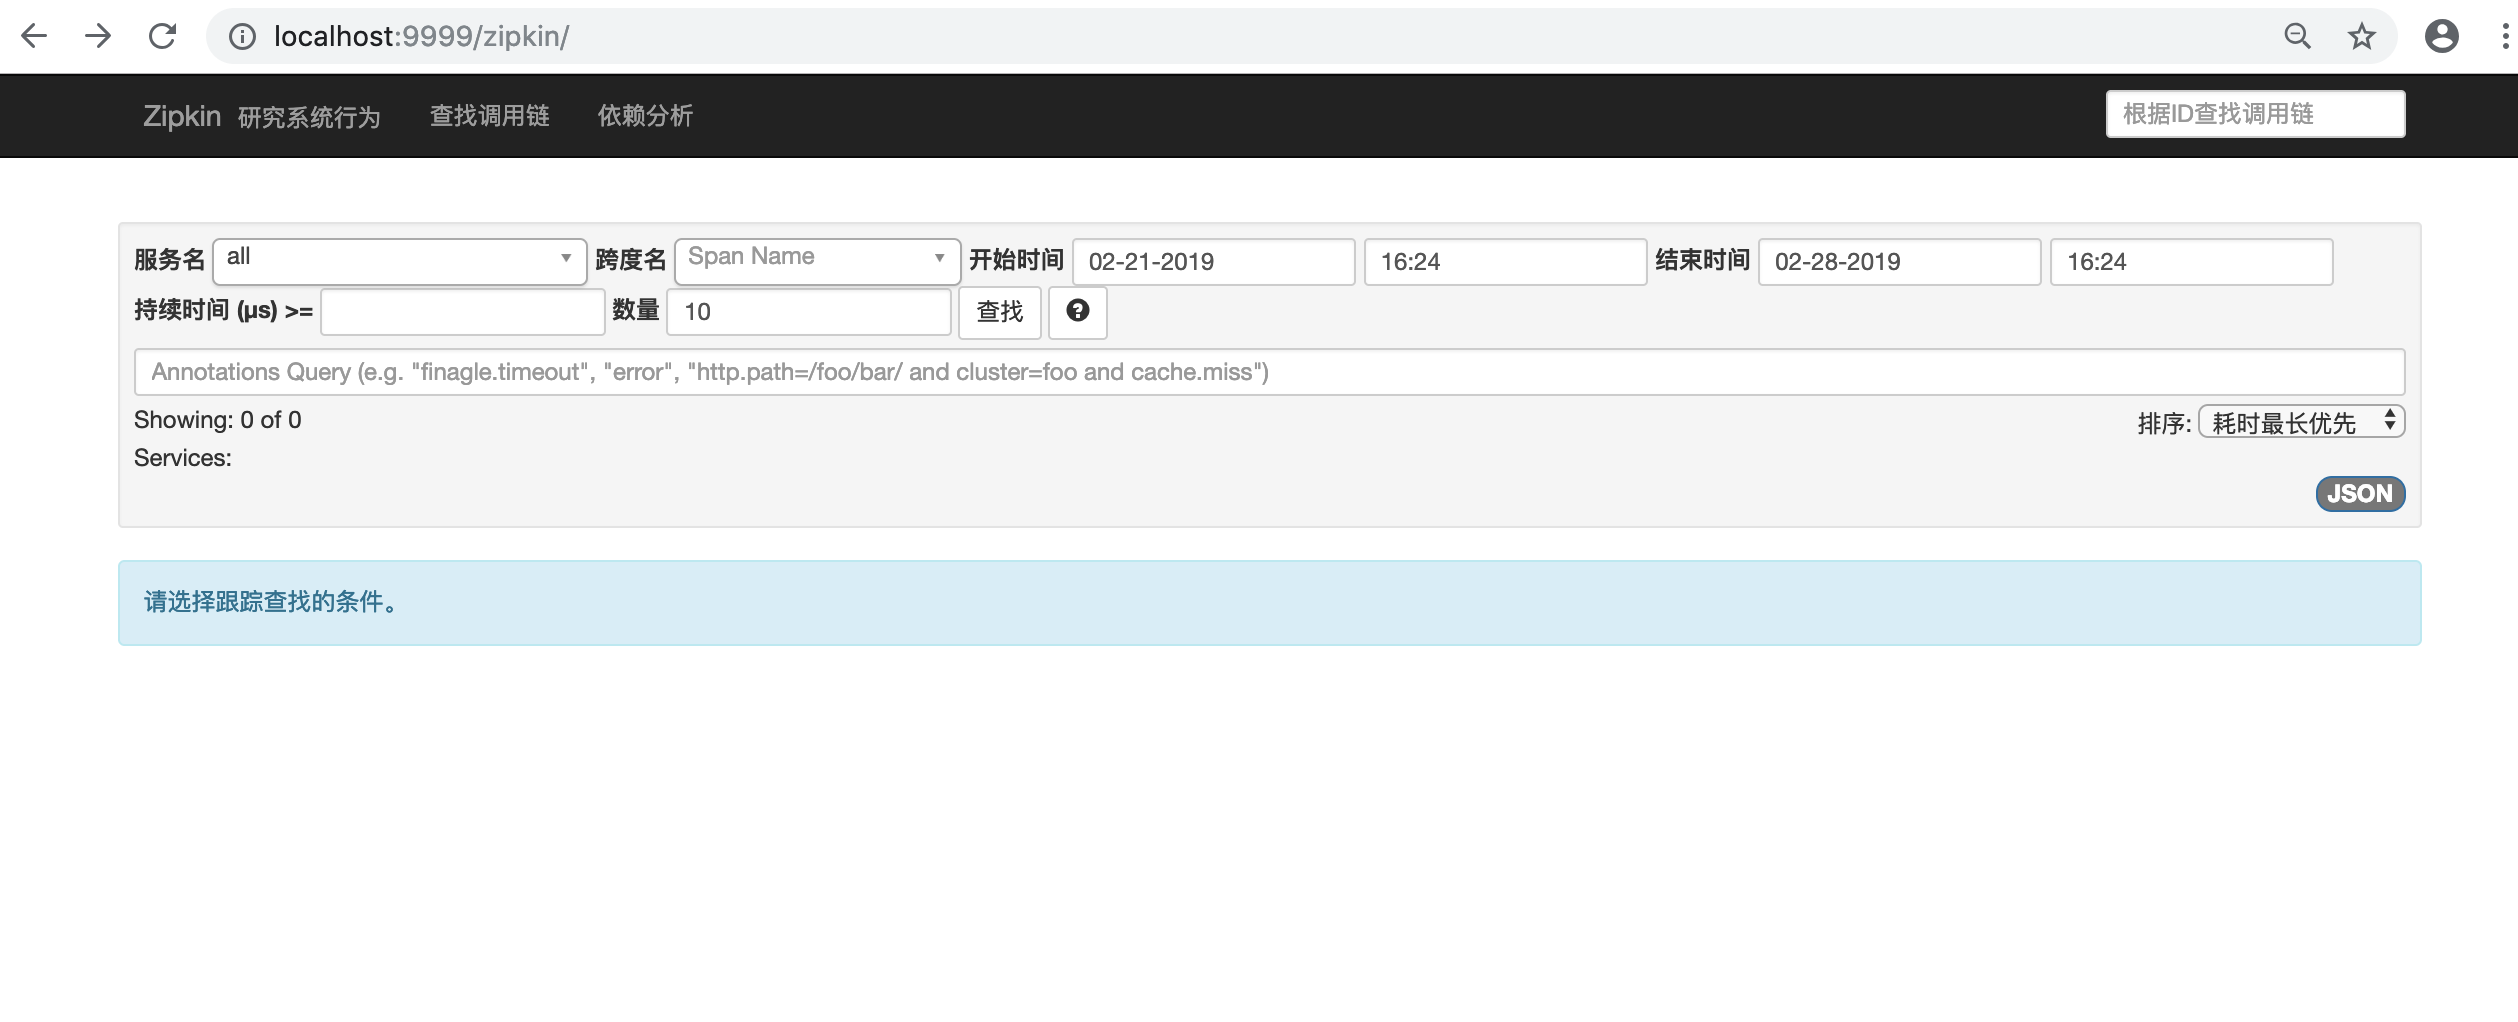View site information icon in address bar
This screenshot has height=1022, width=2518.
point(241,37)
